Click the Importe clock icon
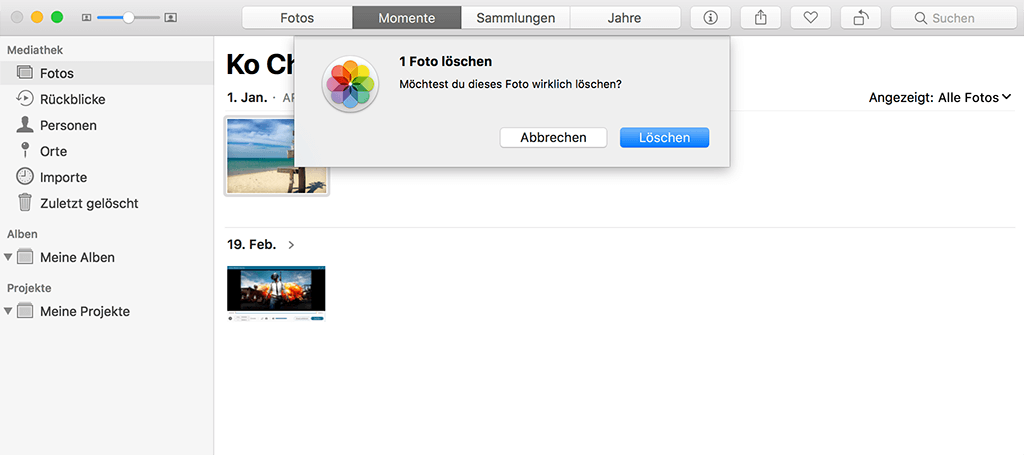The image size is (1024, 455). [25, 177]
